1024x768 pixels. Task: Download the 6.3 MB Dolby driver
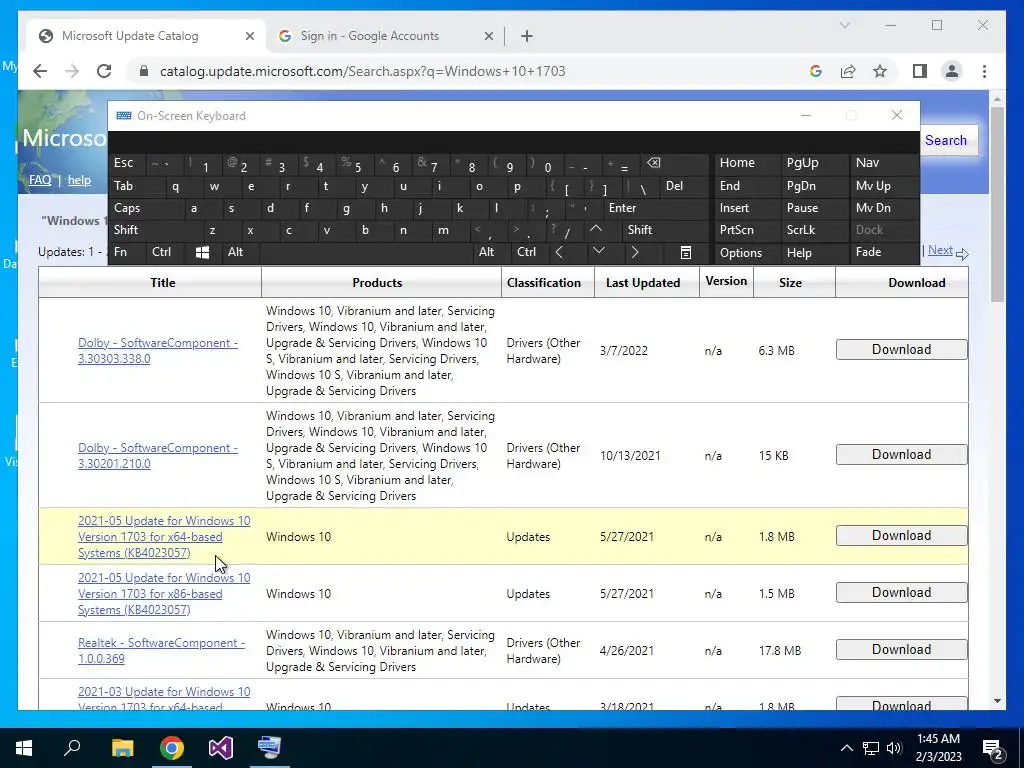point(901,349)
